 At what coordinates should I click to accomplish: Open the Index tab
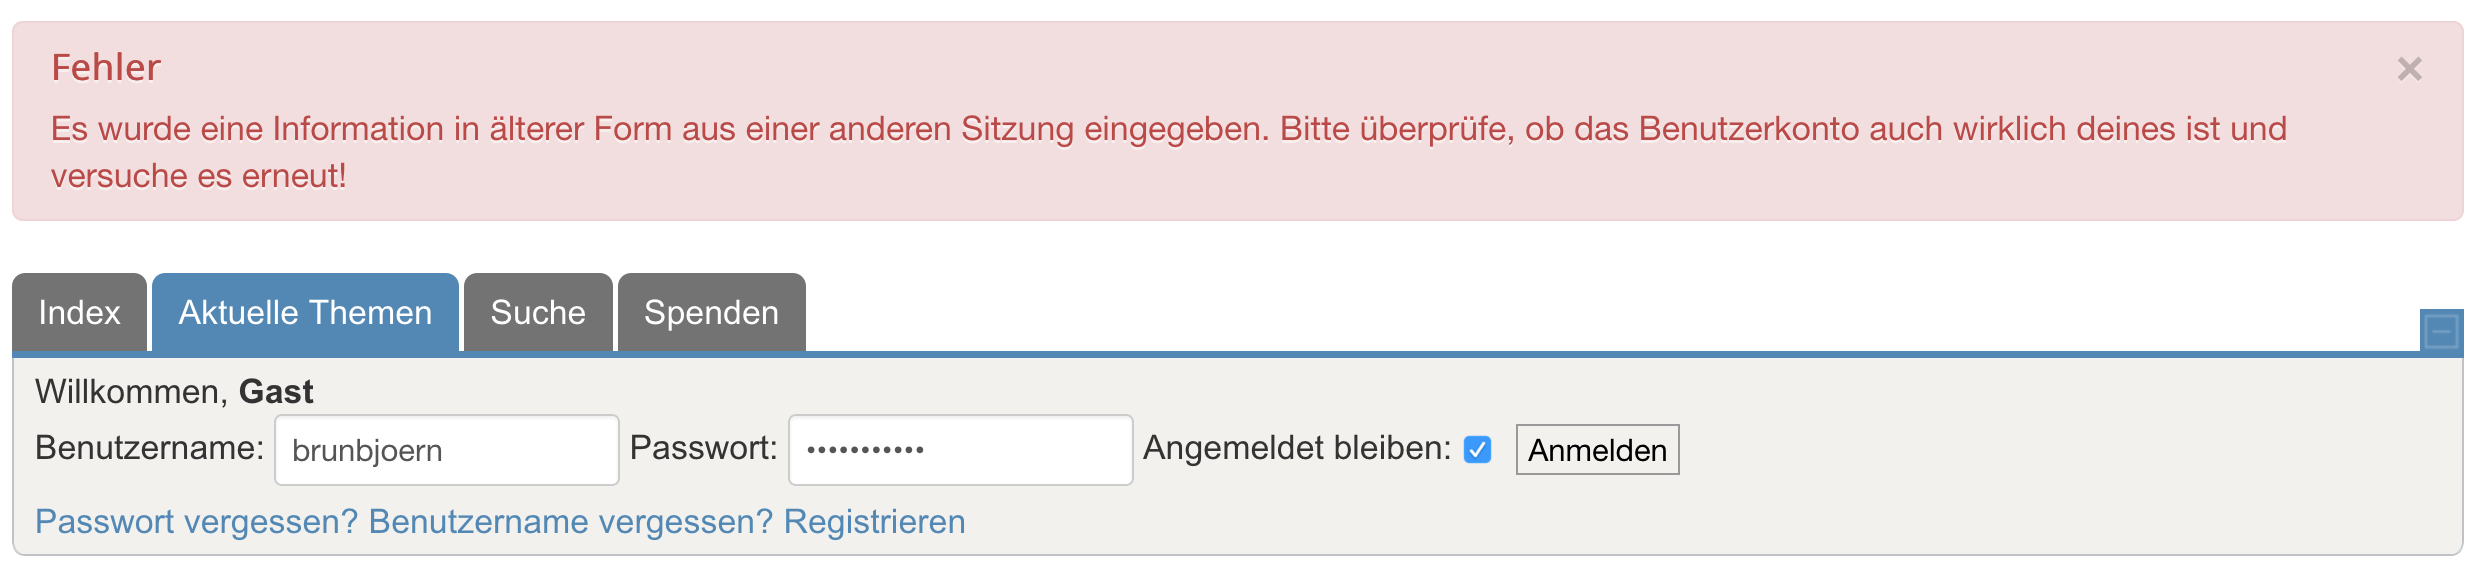(80, 313)
